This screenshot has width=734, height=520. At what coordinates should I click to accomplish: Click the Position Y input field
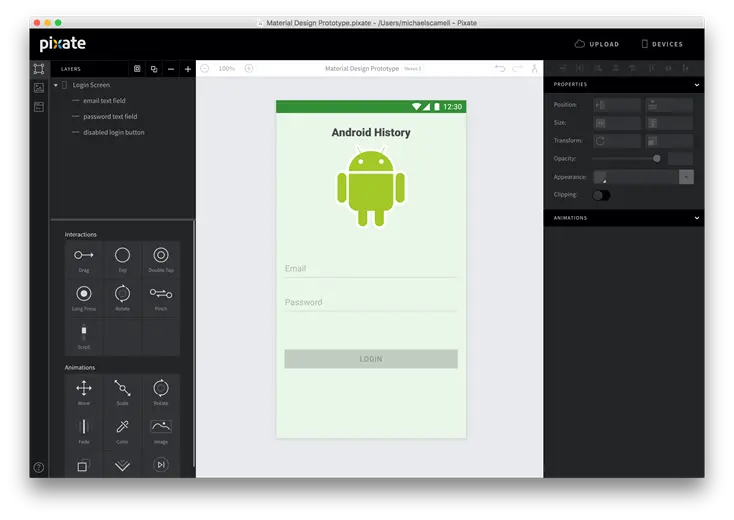click(669, 105)
